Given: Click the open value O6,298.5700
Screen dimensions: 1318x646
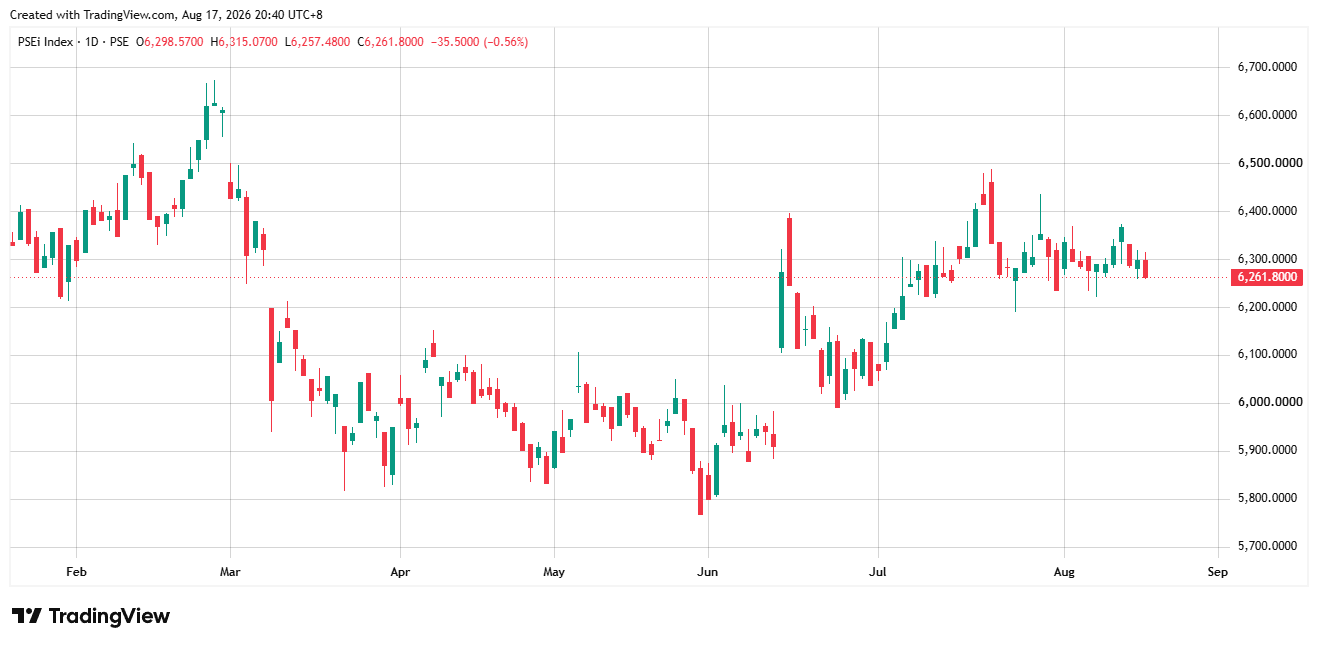Looking at the screenshot, I should click(x=170, y=42).
